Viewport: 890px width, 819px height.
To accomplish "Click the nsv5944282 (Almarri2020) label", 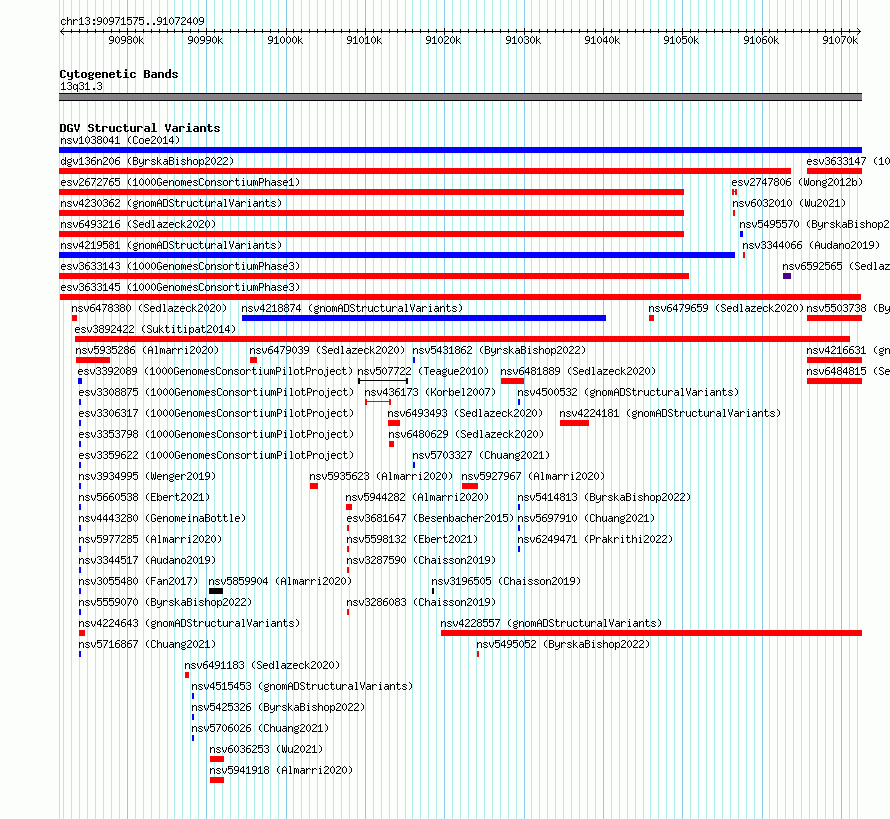I will click(x=417, y=497).
